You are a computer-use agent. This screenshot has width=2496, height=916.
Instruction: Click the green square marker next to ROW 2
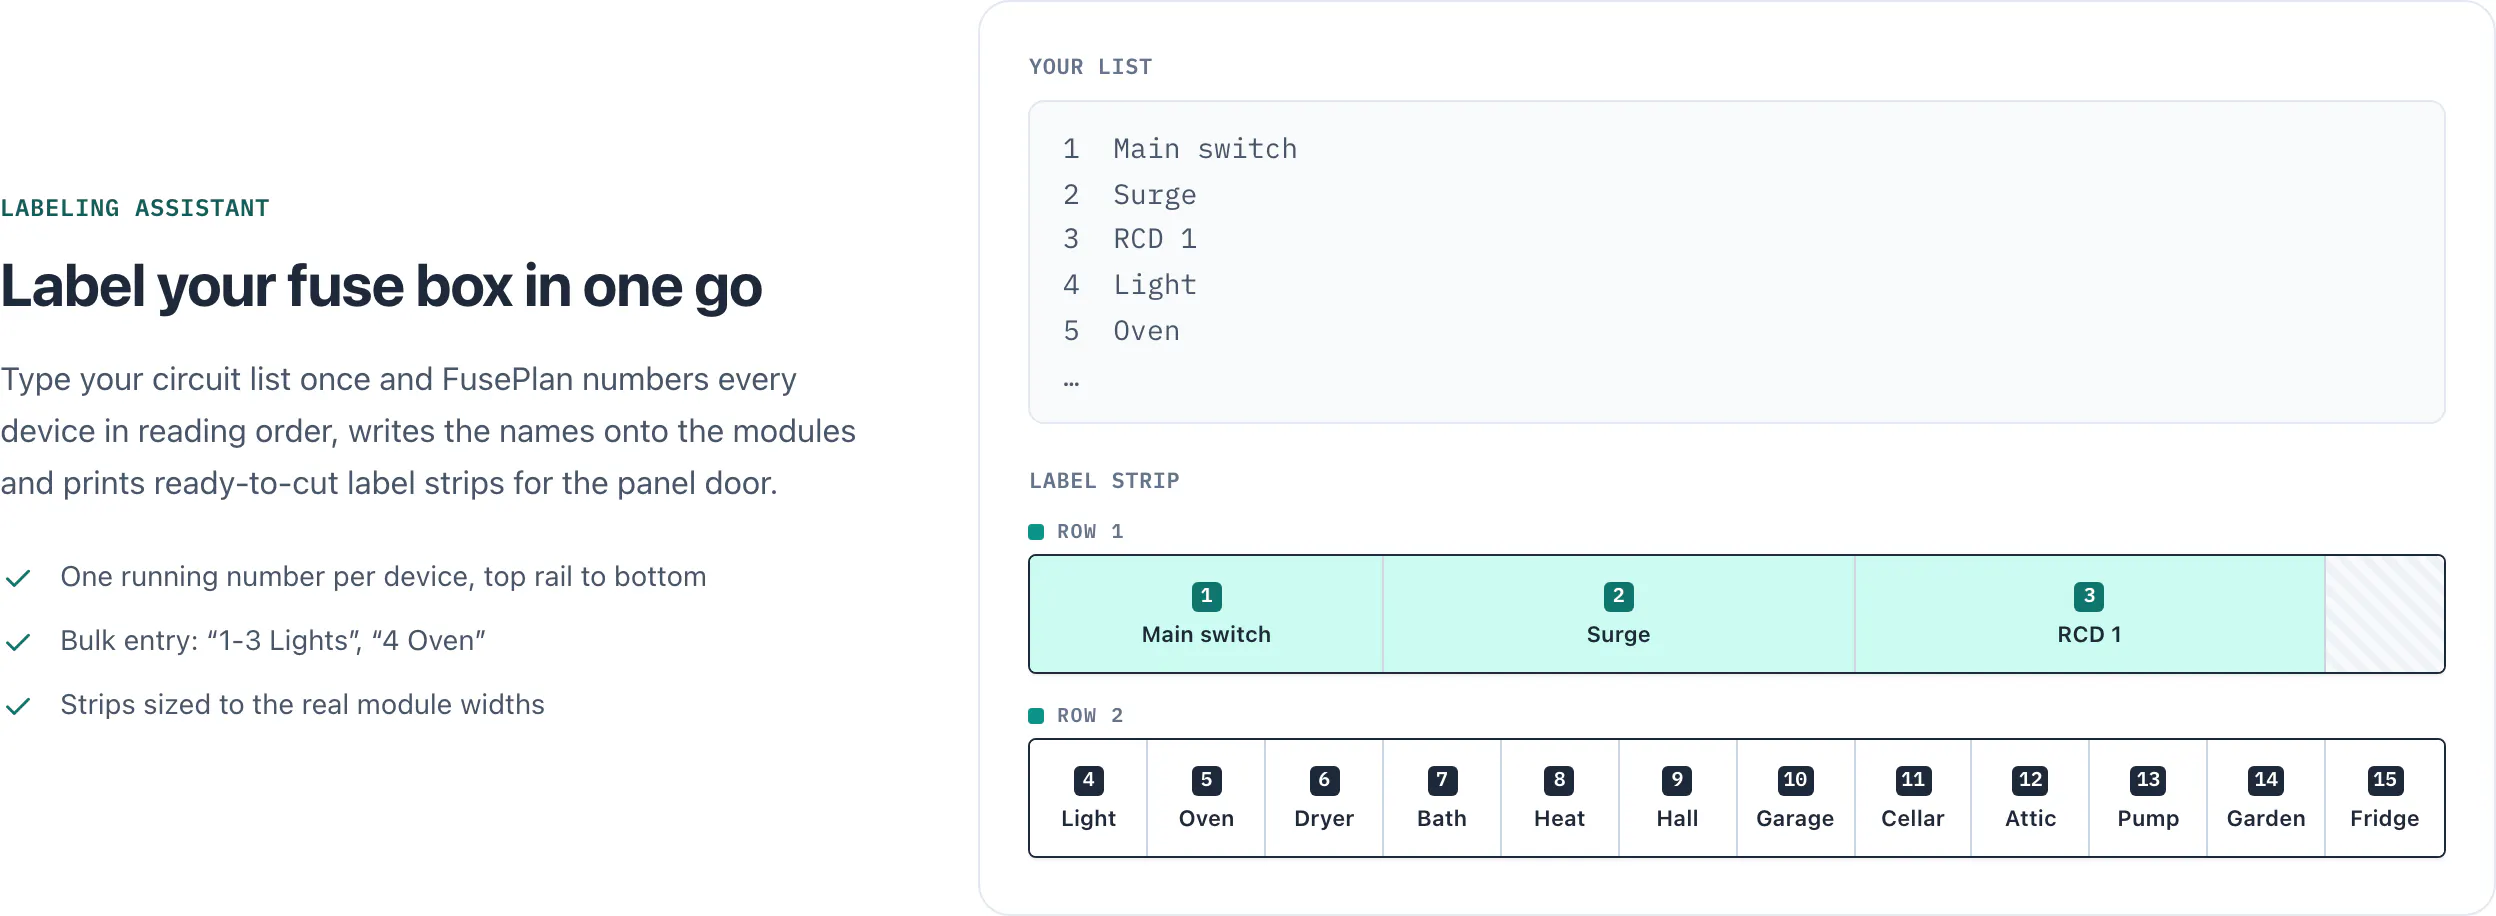[1036, 716]
